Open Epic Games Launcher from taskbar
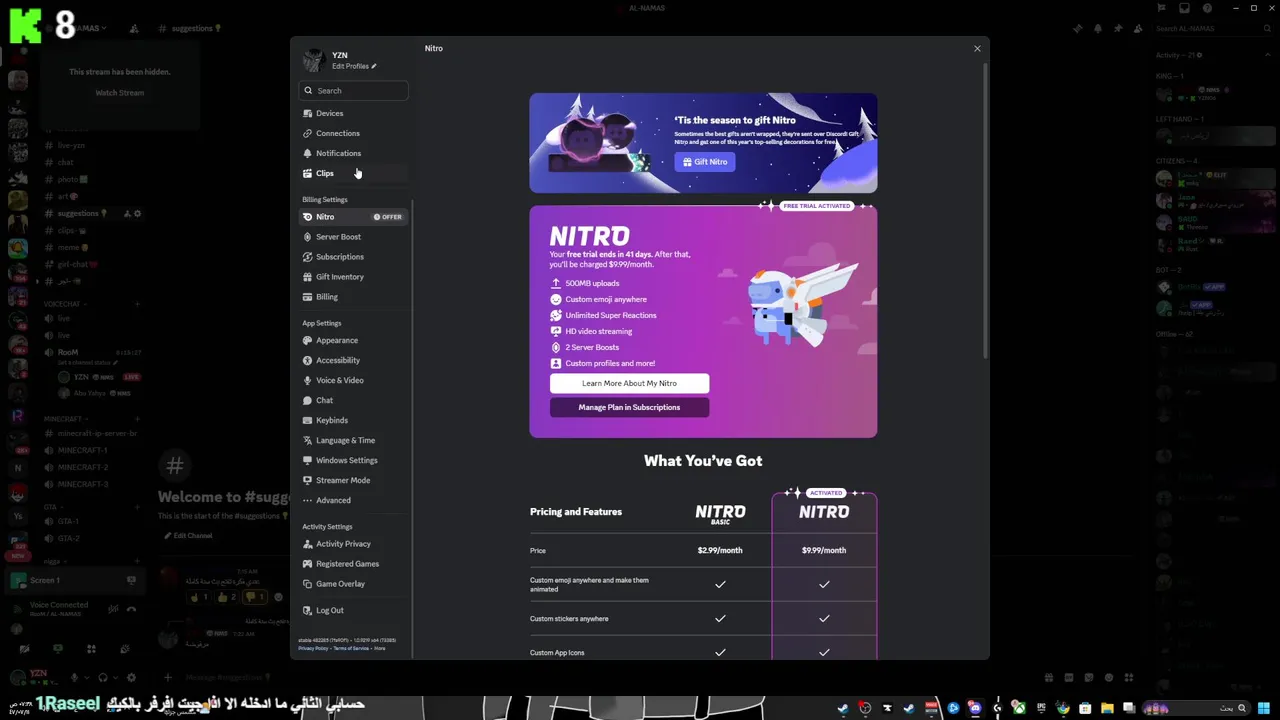Screen dimensions: 1280x720 pyautogui.click(x=1041, y=708)
